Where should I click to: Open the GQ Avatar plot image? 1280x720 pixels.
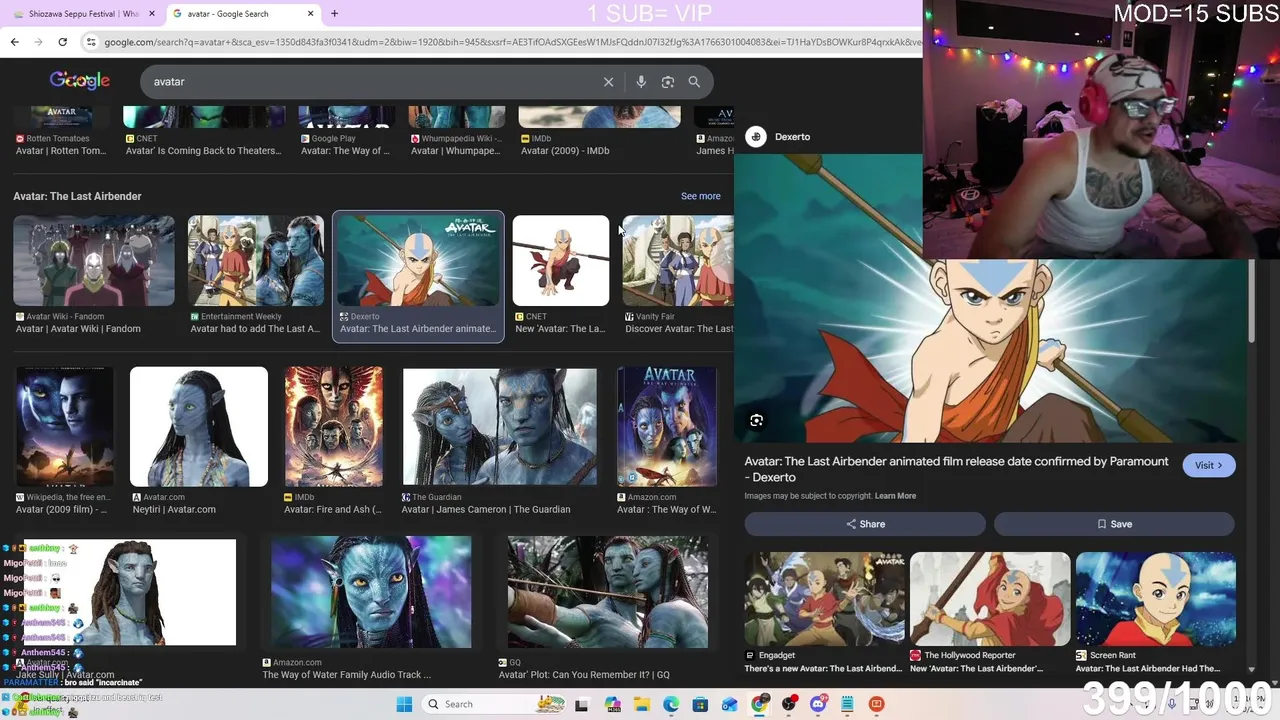click(x=608, y=592)
